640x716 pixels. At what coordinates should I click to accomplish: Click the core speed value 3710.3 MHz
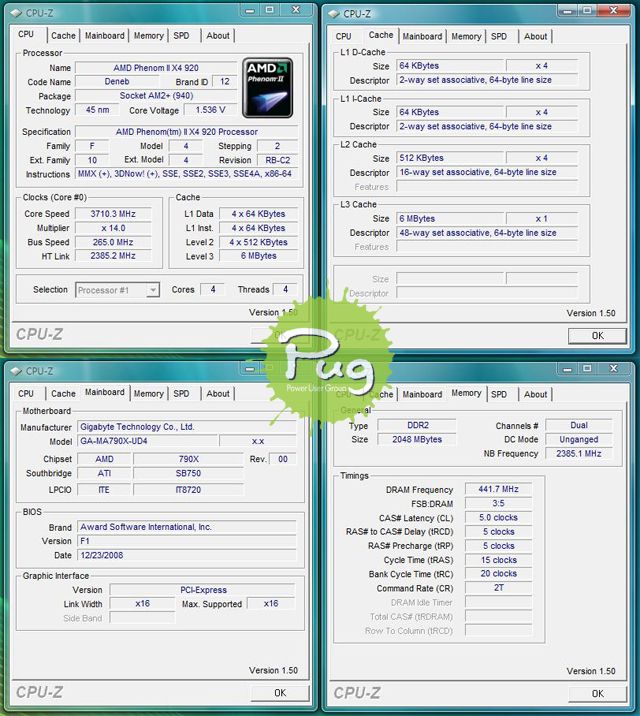click(x=113, y=214)
